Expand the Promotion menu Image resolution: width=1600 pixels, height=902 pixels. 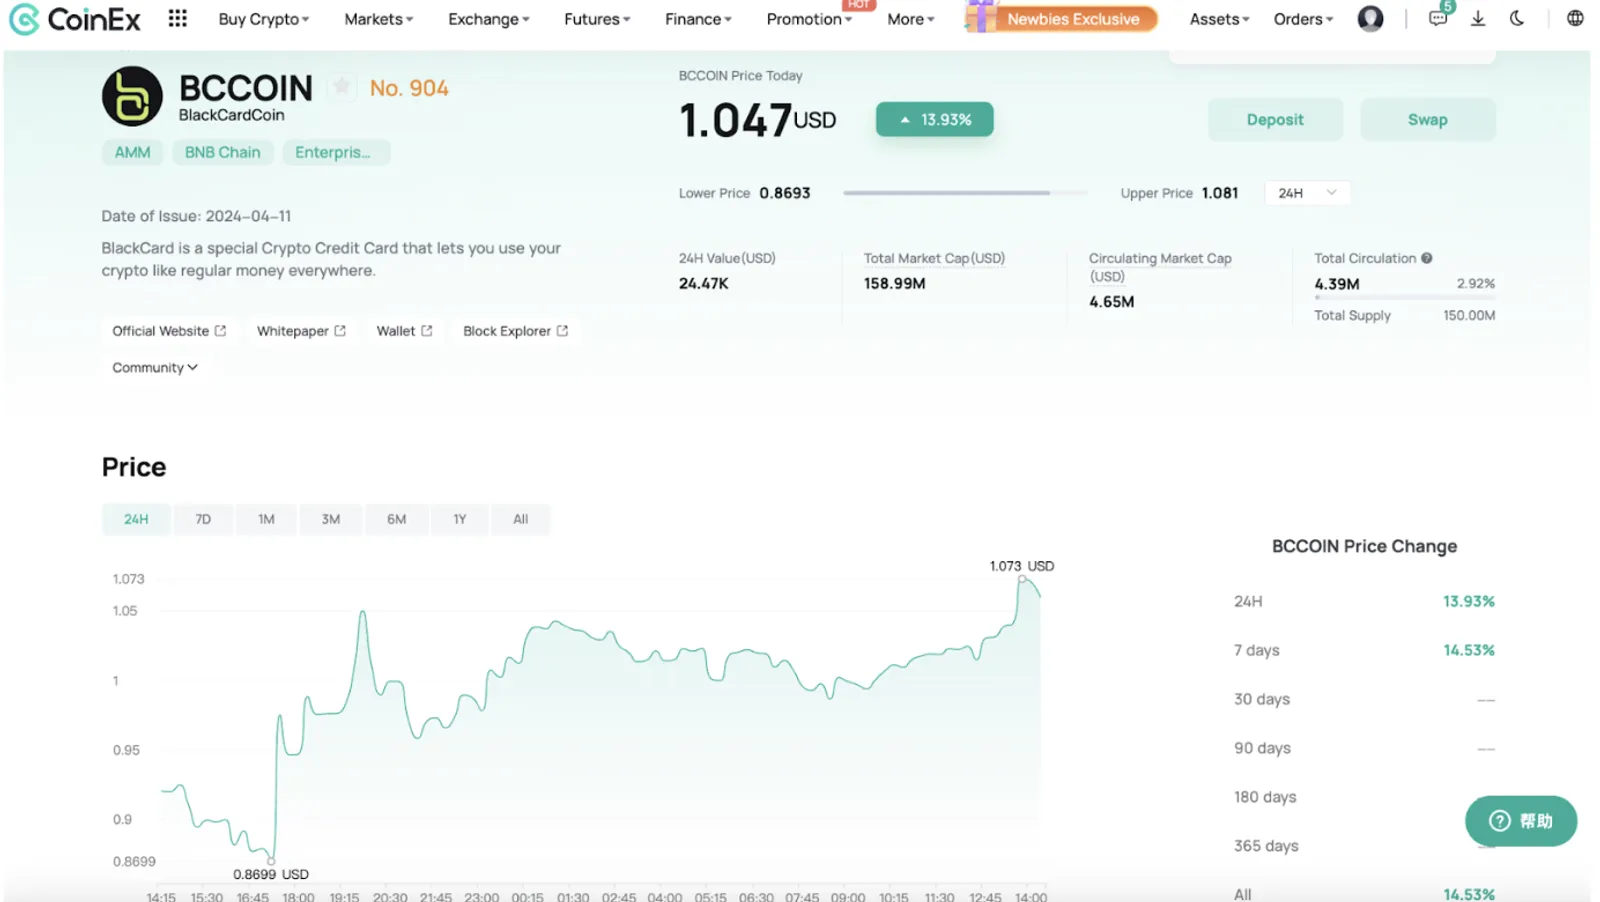click(810, 19)
